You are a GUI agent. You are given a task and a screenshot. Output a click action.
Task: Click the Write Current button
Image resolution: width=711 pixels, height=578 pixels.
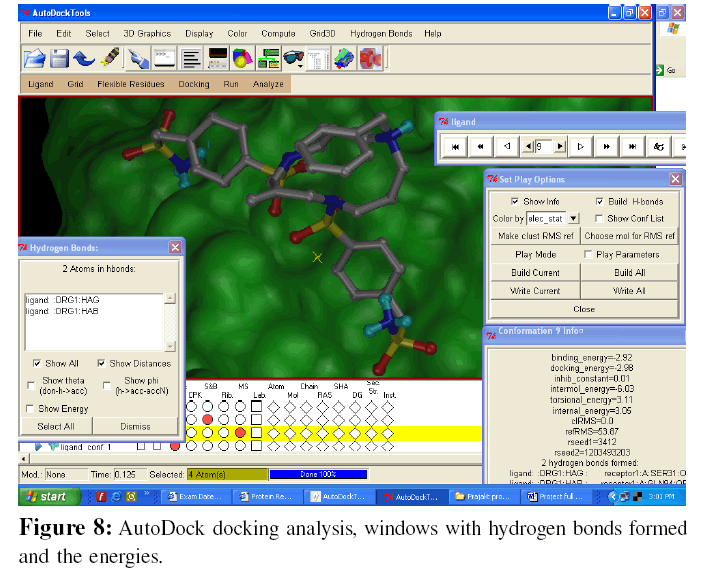(x=535, y=291)
